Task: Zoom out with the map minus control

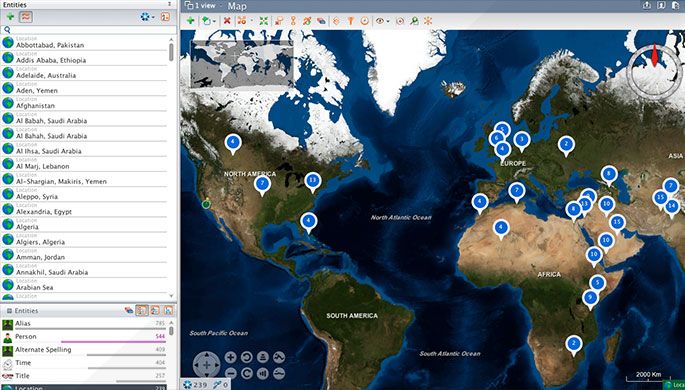Action: click(231, 373)
